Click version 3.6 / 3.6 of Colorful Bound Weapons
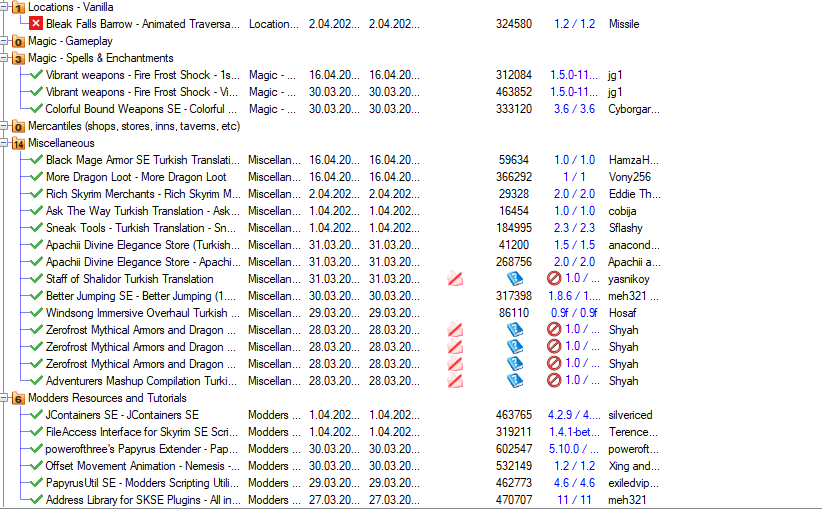Viewport: 822px width, 509px height. (x=575, y=109)
